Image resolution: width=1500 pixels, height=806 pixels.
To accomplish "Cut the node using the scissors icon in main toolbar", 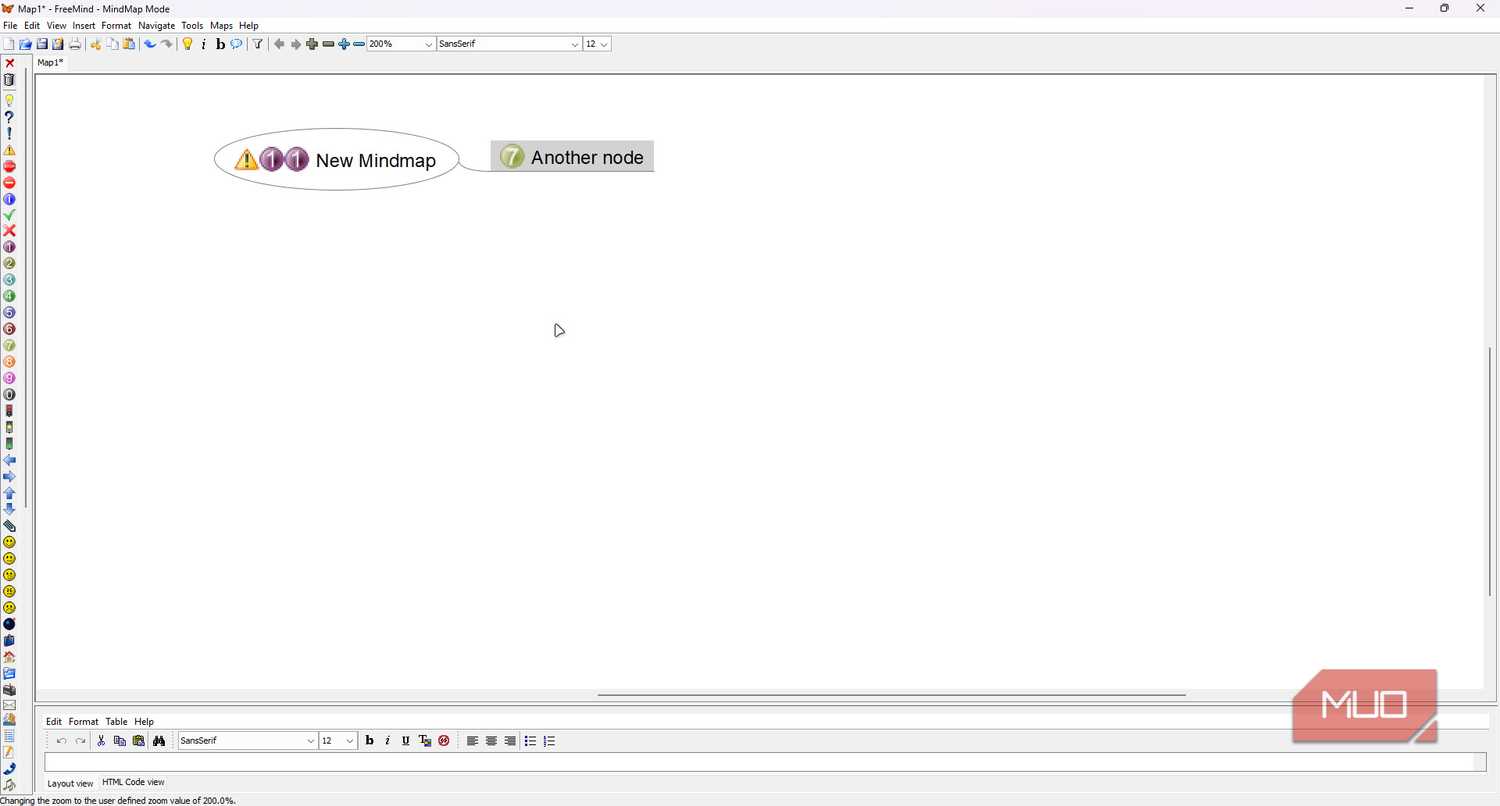I will (96, 44).
